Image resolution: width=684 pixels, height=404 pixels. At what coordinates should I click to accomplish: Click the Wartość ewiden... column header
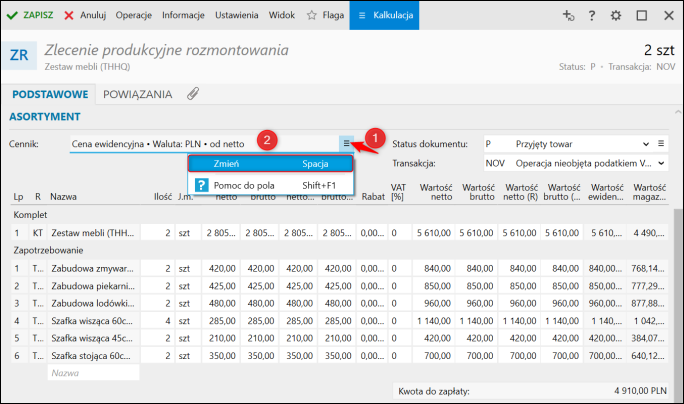606,192
